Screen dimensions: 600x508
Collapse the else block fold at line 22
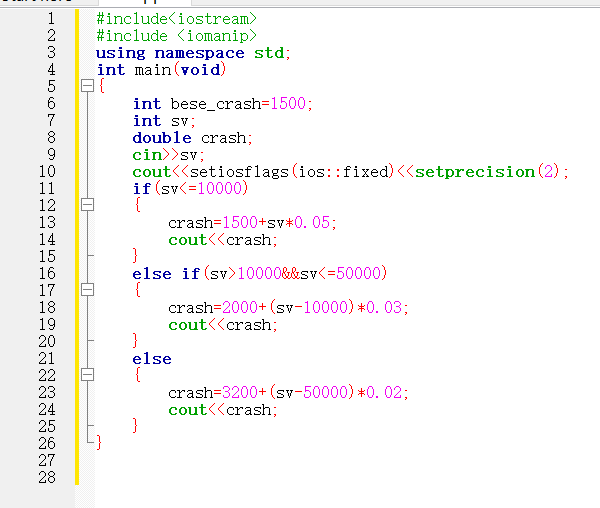point(87,374)
